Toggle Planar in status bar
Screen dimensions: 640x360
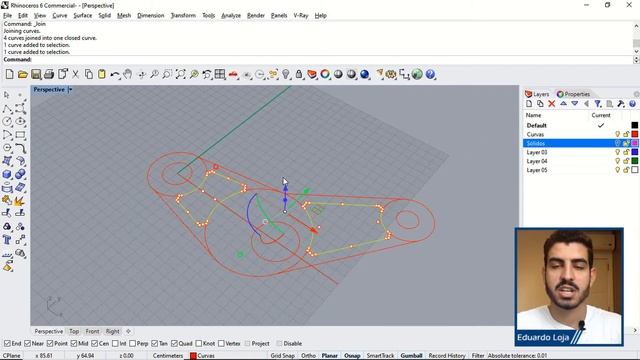tap(330, 356)
